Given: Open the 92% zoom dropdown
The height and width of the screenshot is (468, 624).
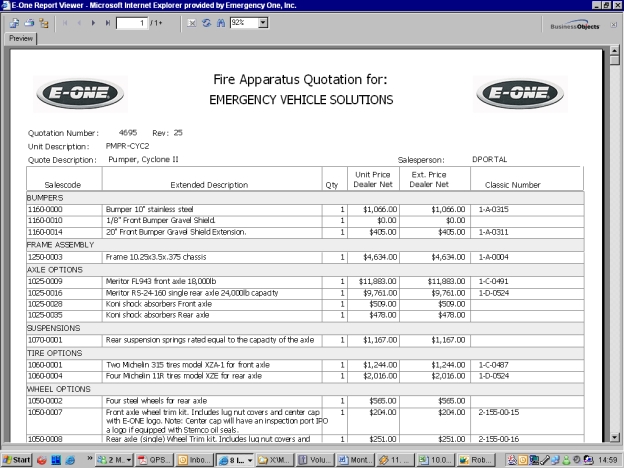Looking at the screenshot, I should [263, 23].
